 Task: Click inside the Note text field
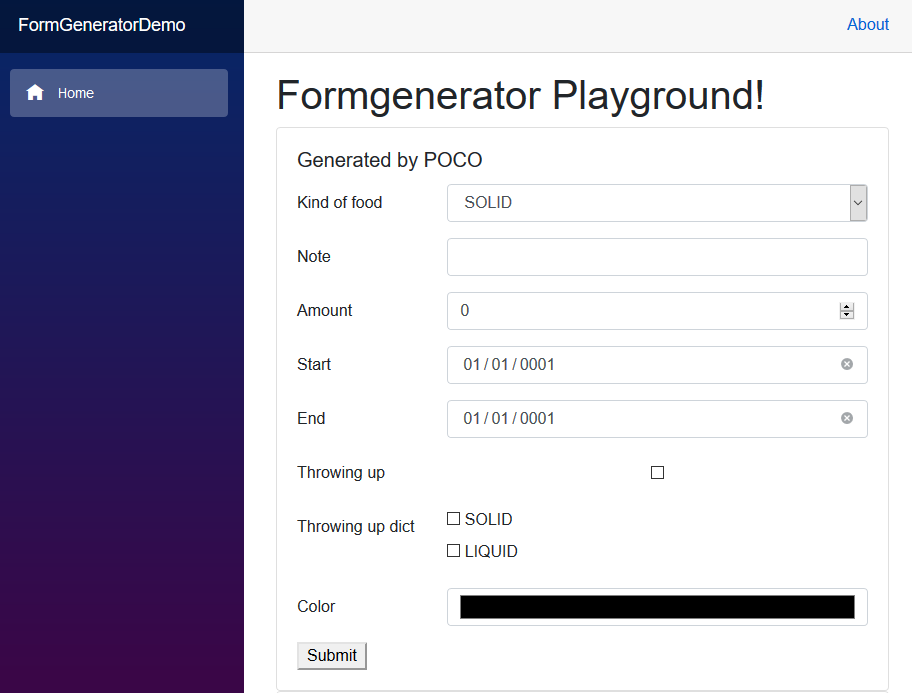coord(657,256)
